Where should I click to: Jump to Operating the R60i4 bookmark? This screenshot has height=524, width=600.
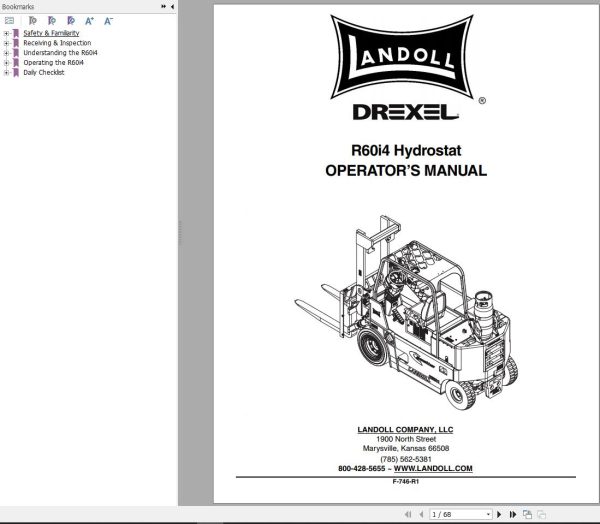(x=54, y=62)
